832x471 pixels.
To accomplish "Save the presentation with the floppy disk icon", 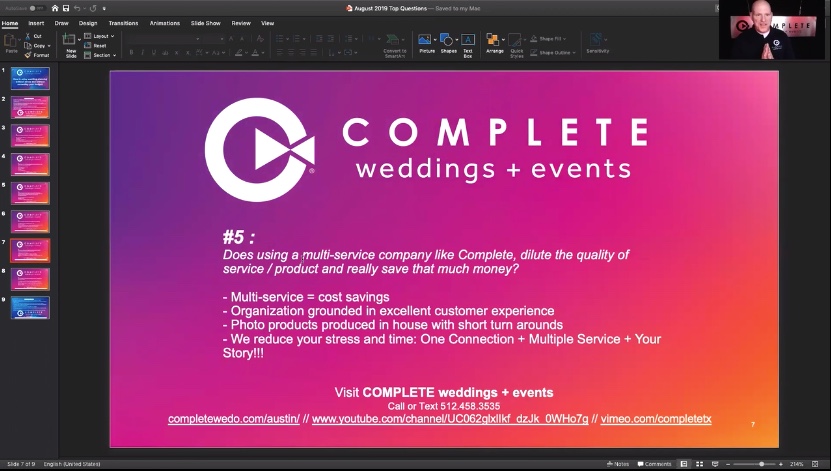I will 66,8.
